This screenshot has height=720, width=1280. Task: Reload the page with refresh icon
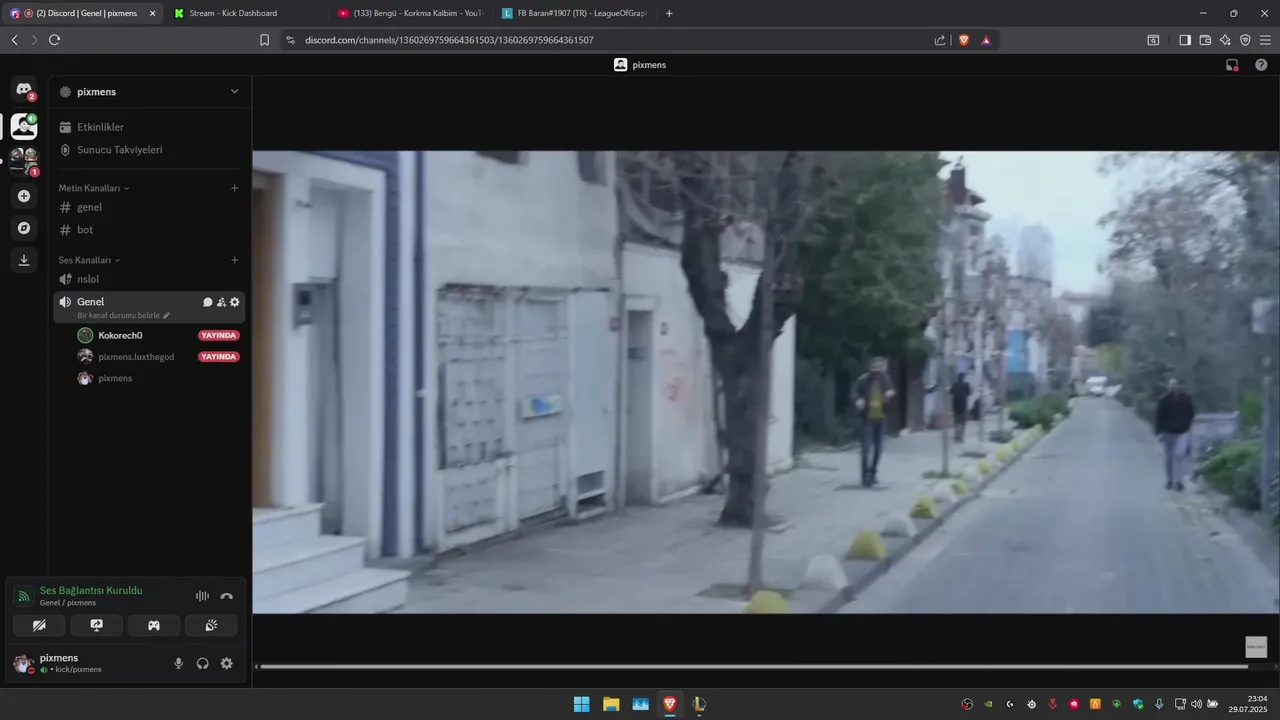[x=54, y=40]
